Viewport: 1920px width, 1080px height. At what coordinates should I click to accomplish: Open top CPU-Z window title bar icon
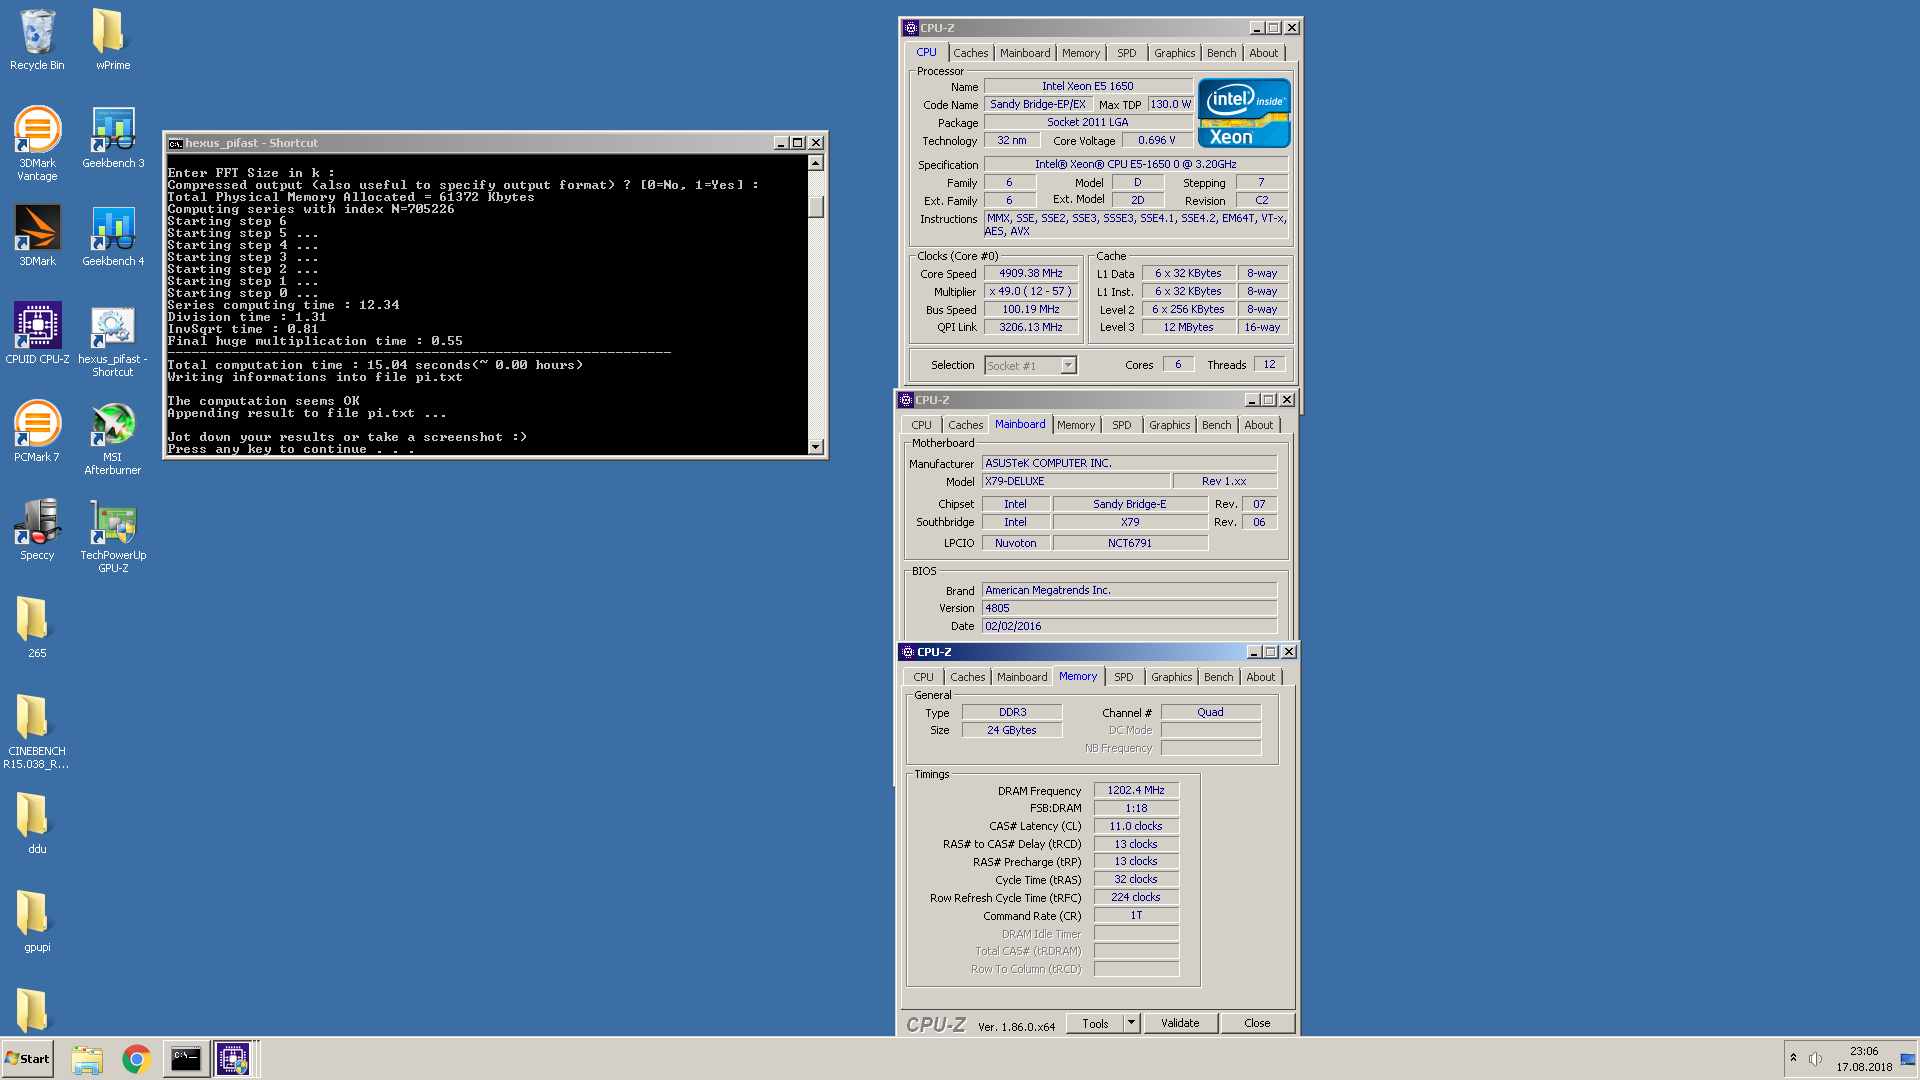coord(910,28)
